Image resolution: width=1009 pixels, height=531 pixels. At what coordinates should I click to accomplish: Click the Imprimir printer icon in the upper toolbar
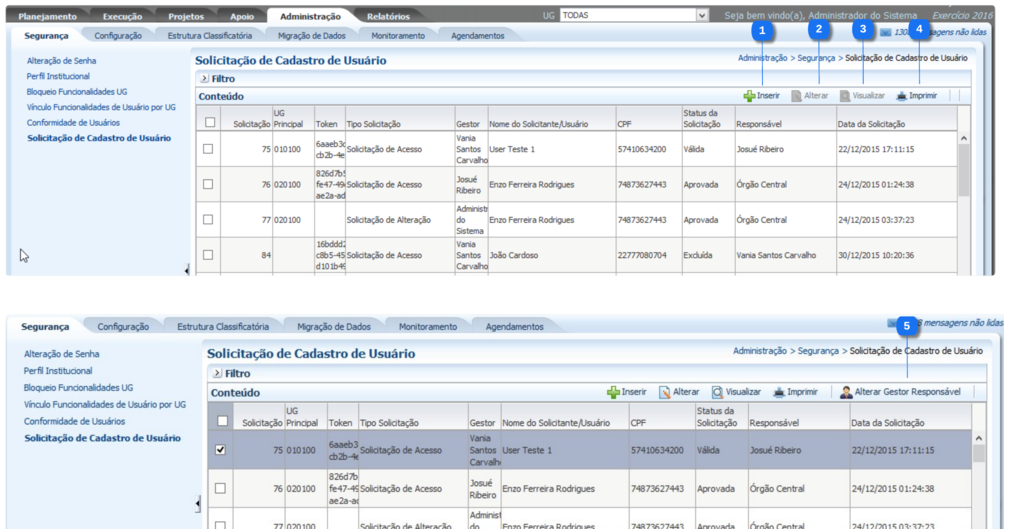pyautogui.click(x=901, y=96)
